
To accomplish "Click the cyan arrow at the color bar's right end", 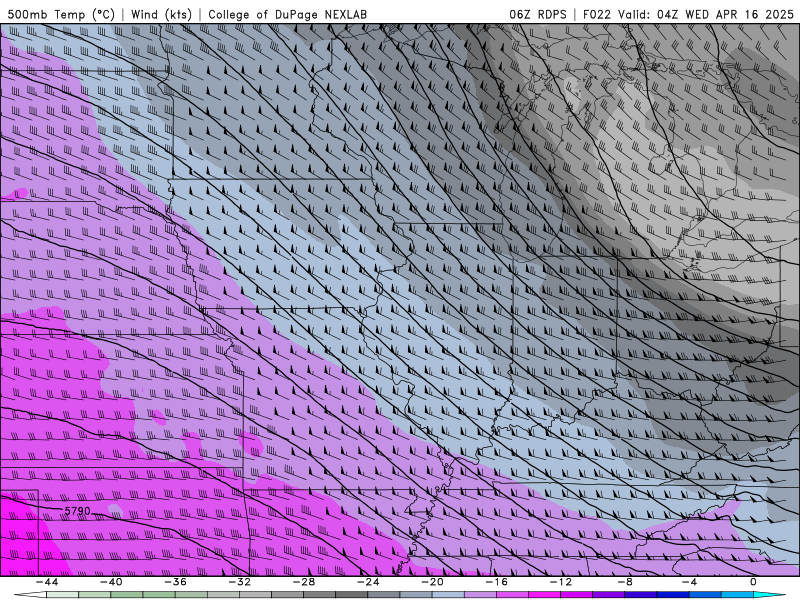I will coord(770,595).
